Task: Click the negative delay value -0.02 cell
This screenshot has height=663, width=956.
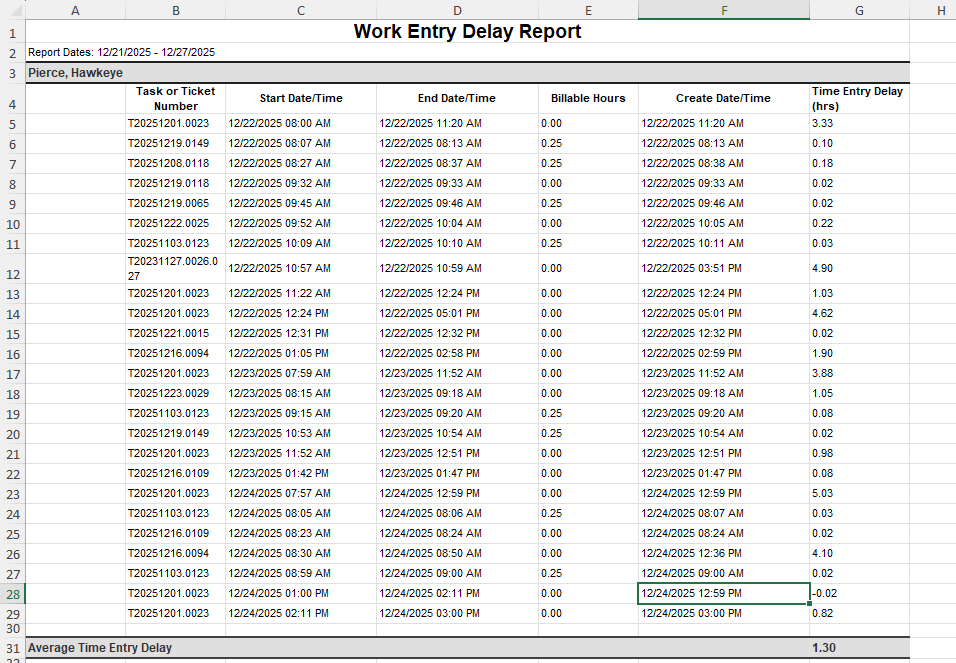Action: click(857, 593)
